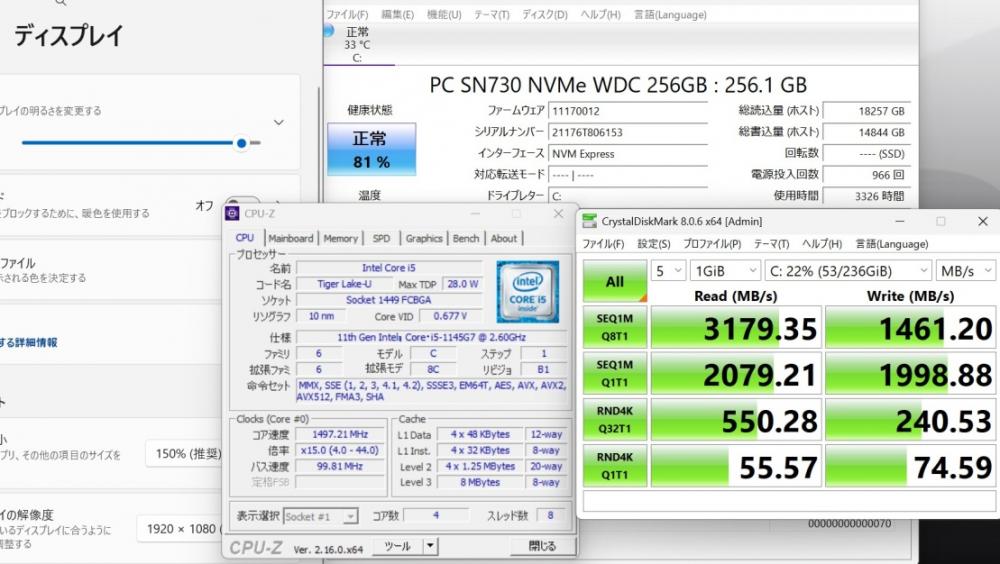Switch to the Memory tab in CPU-Z
The height and width of the screenshot is (564, 1000).
click(x=341, y=238)
